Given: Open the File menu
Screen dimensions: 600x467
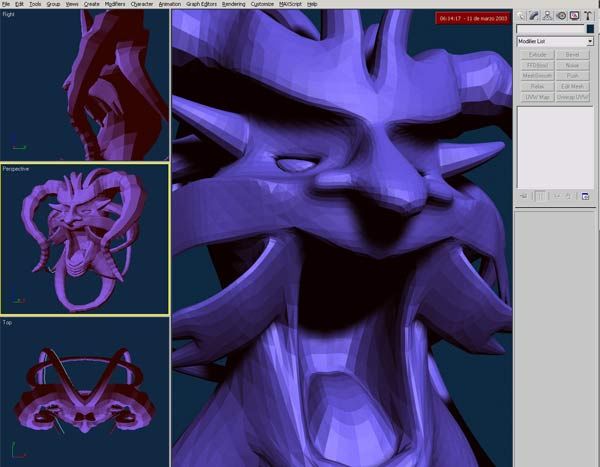Looking at the screenshot, I should (6, 4).
